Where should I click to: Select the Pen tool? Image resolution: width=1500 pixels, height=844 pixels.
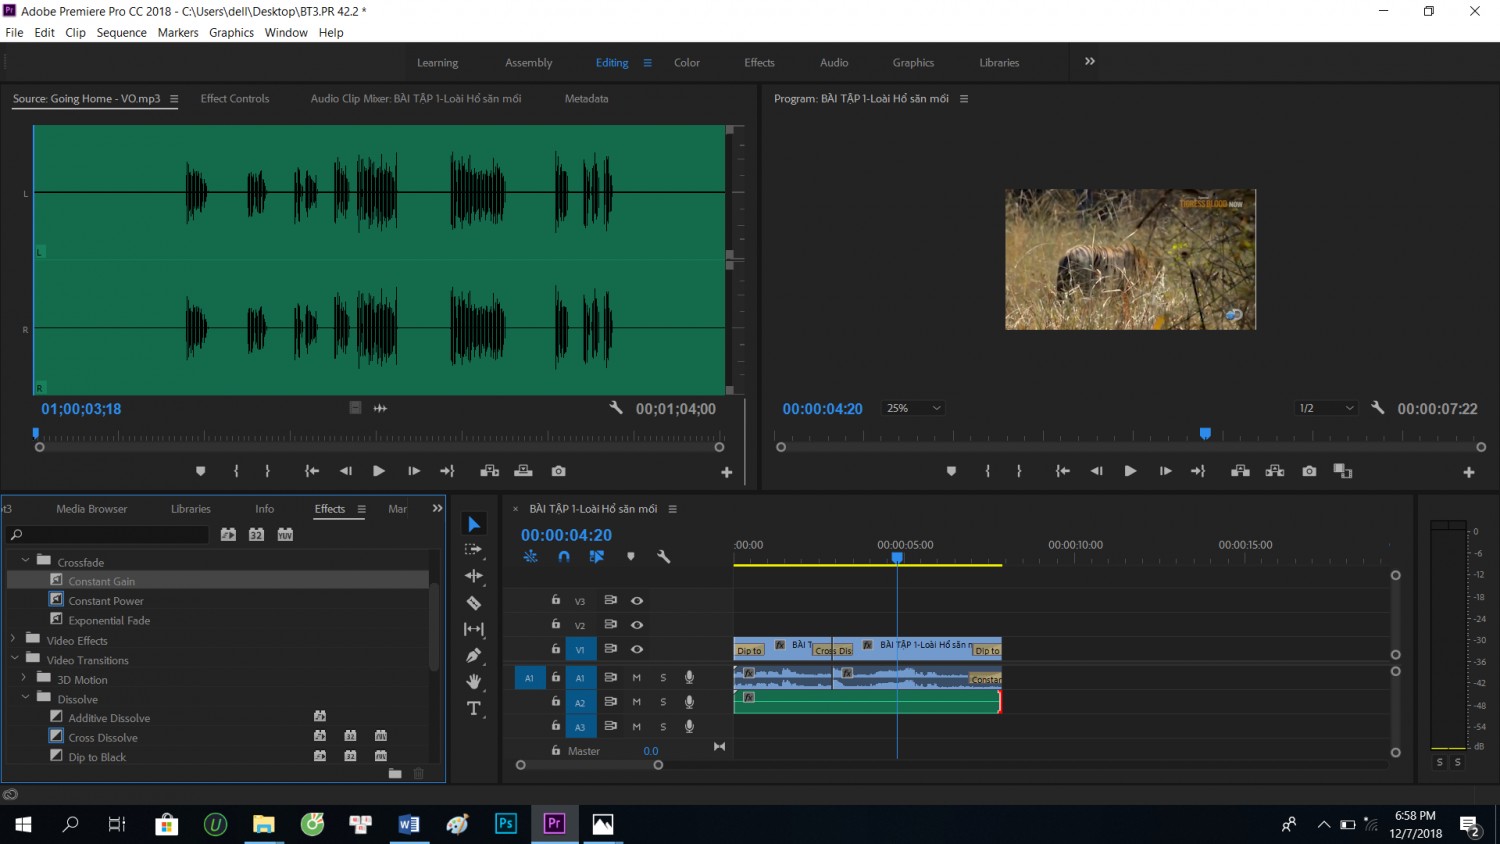click(x=474, y=655)
